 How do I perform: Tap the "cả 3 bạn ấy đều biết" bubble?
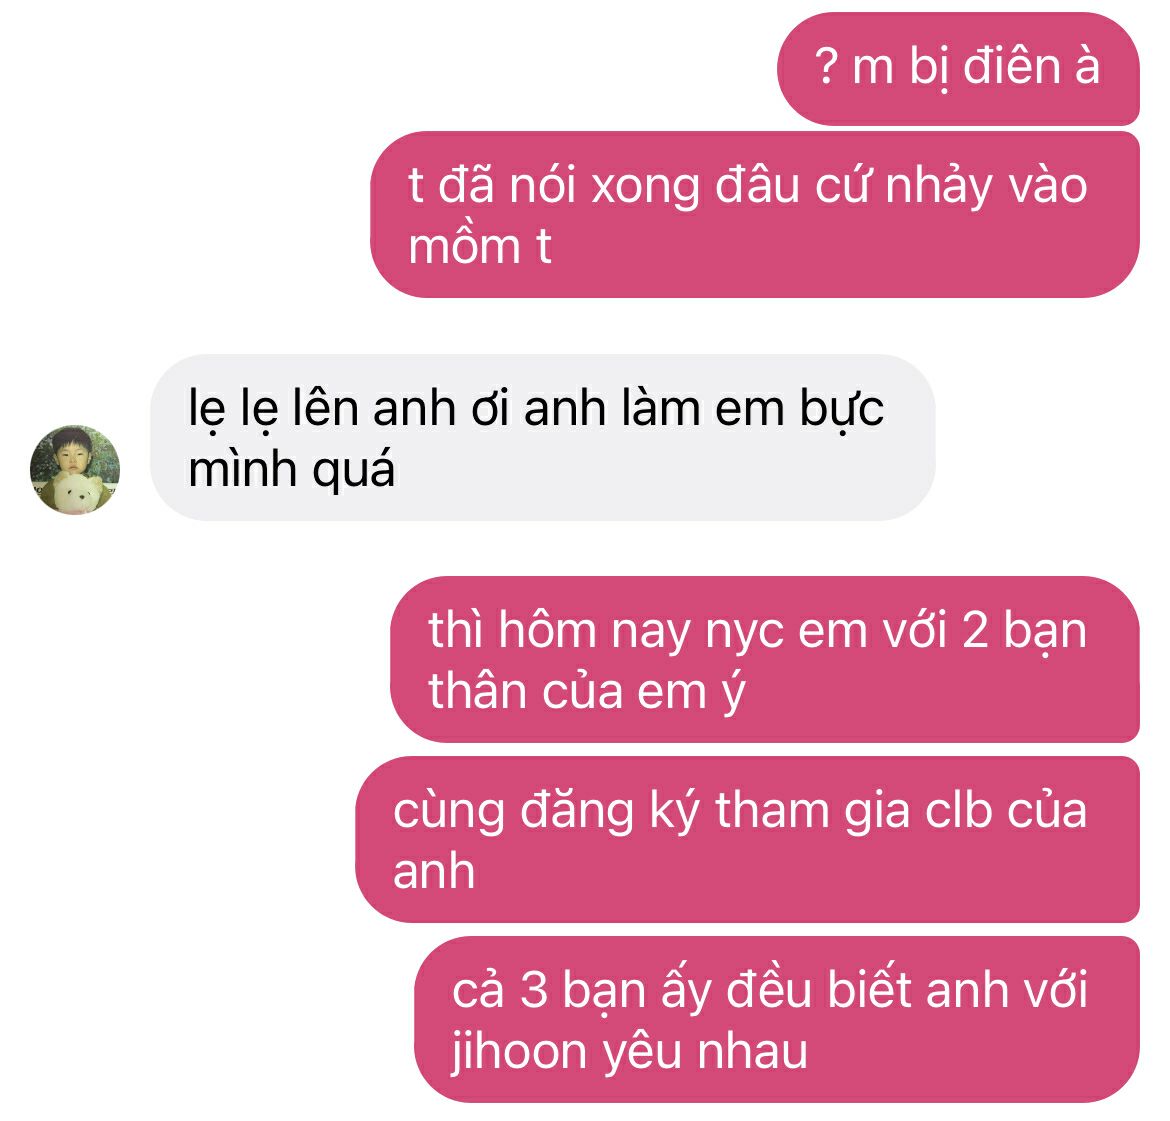(x=777, y=1019)
